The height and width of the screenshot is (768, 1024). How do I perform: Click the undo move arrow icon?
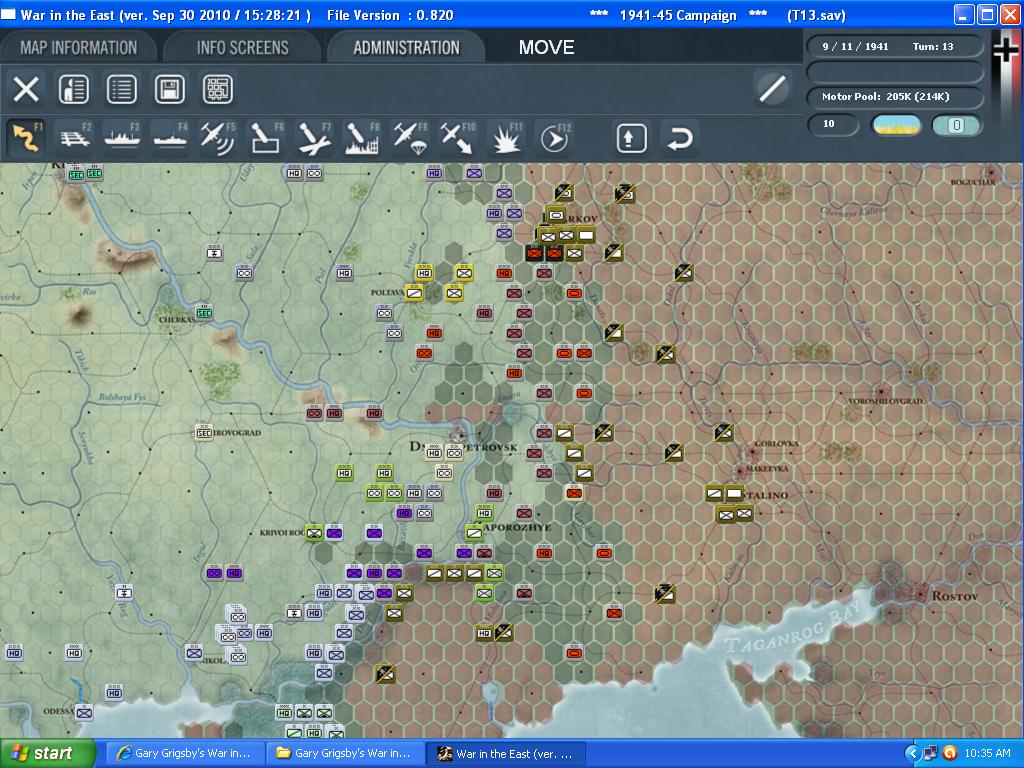[679, 138]
